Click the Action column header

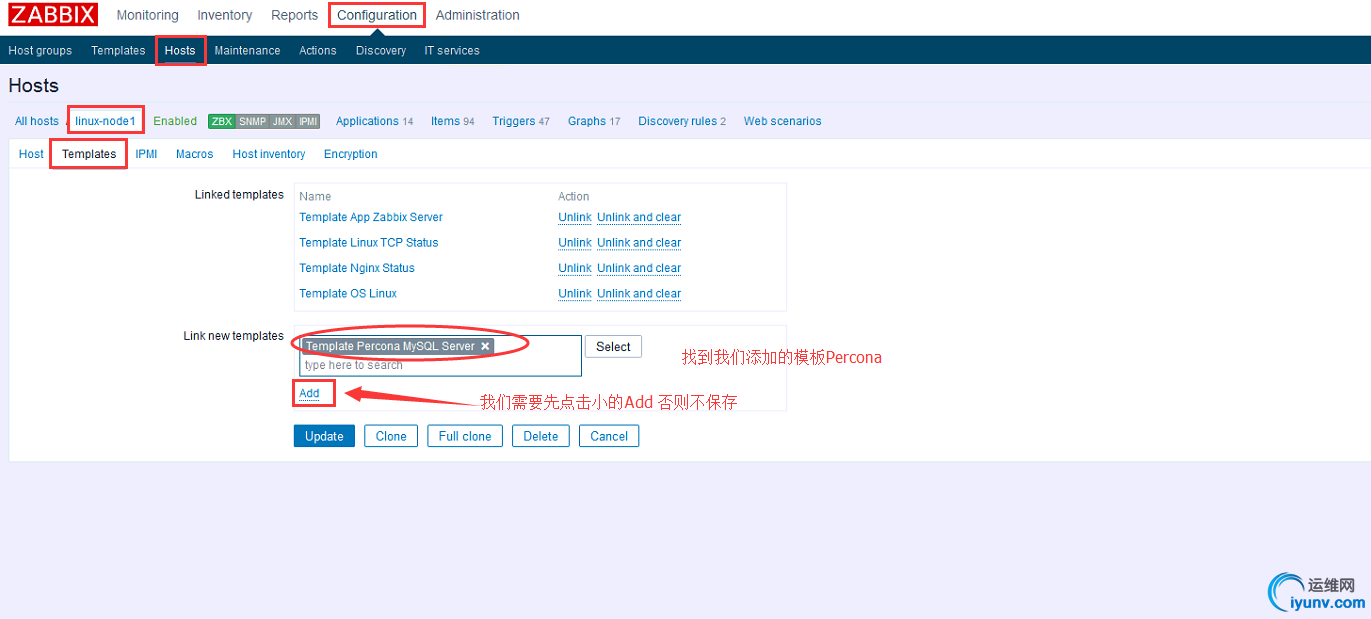[x=574, y=196]
